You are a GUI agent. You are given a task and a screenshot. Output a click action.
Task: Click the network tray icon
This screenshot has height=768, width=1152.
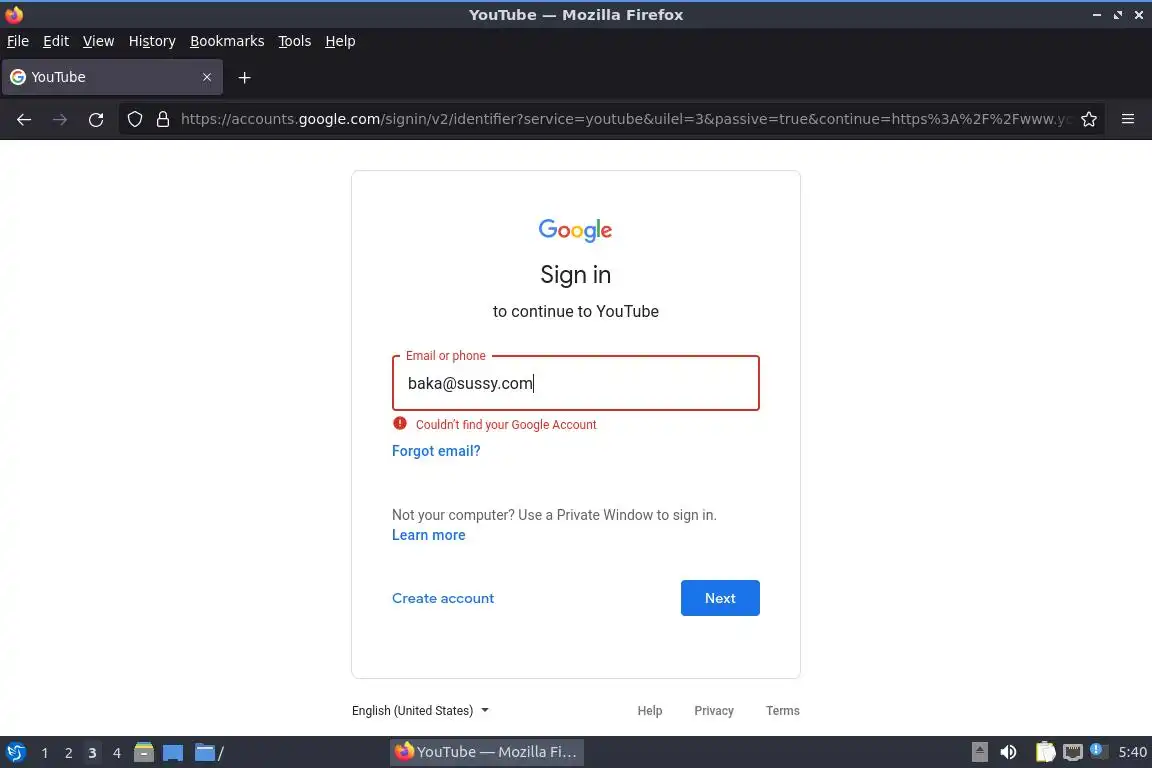point(1073,752)
